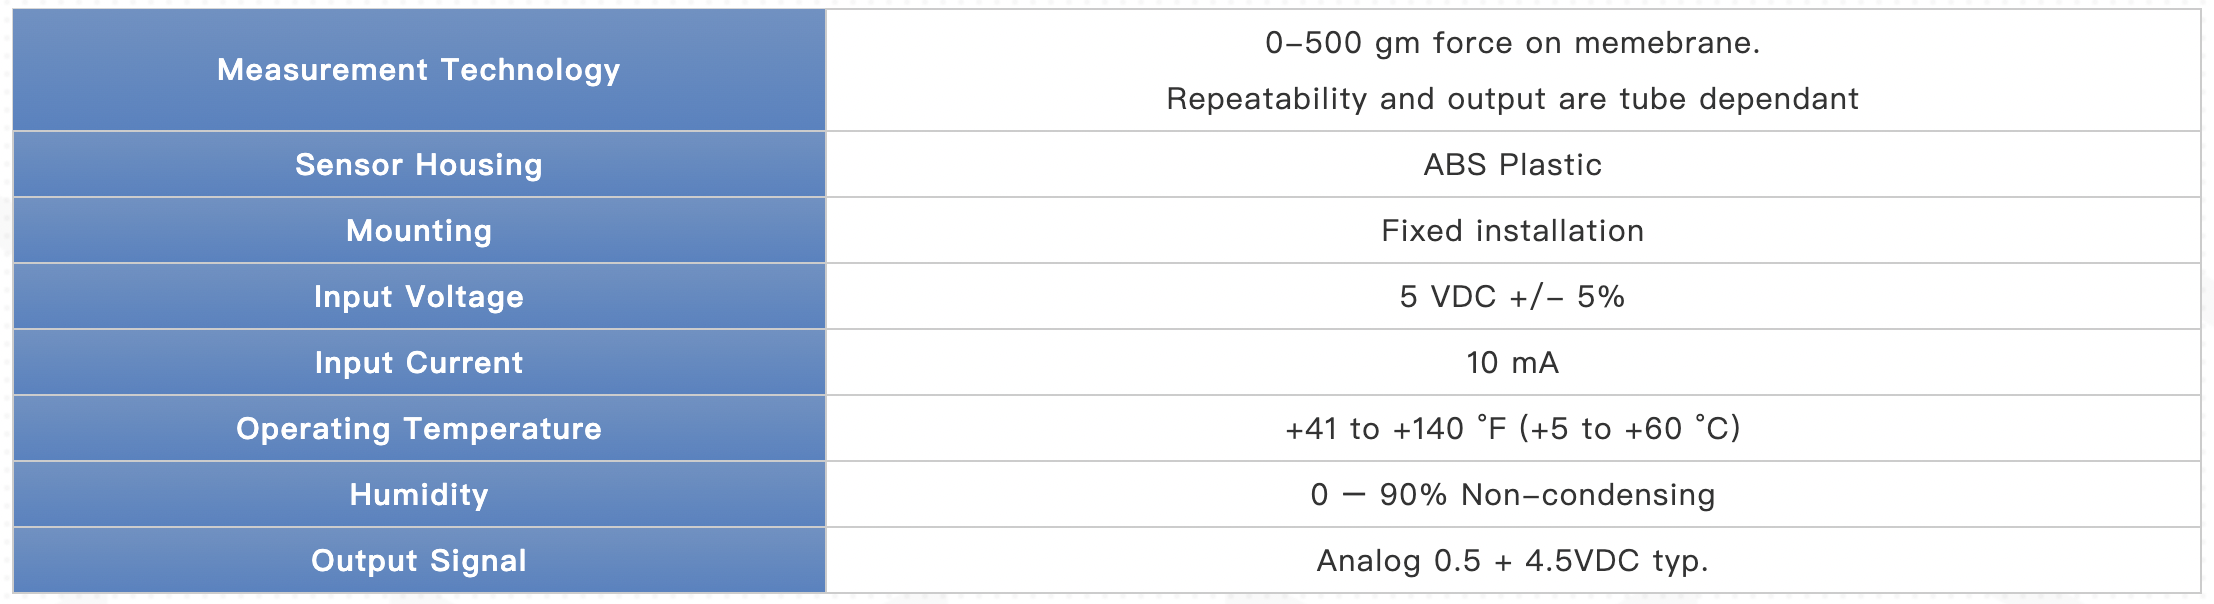This screenshot has width=2214, height=604.
Task: Select the Output Signal label cell
Action: [x=418, y=561]
